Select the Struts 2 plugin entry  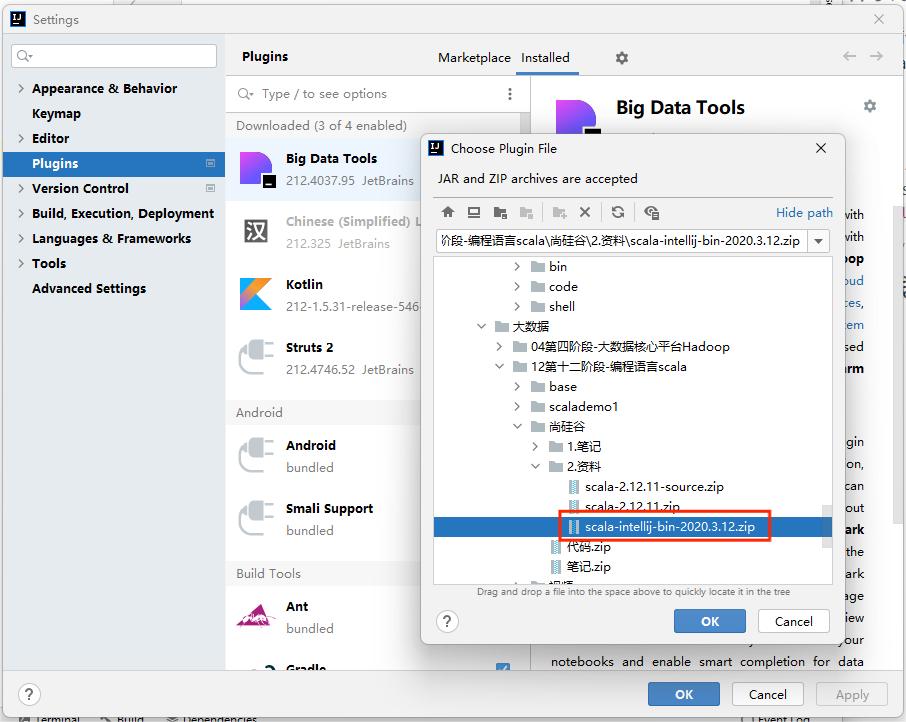point(323,358)
